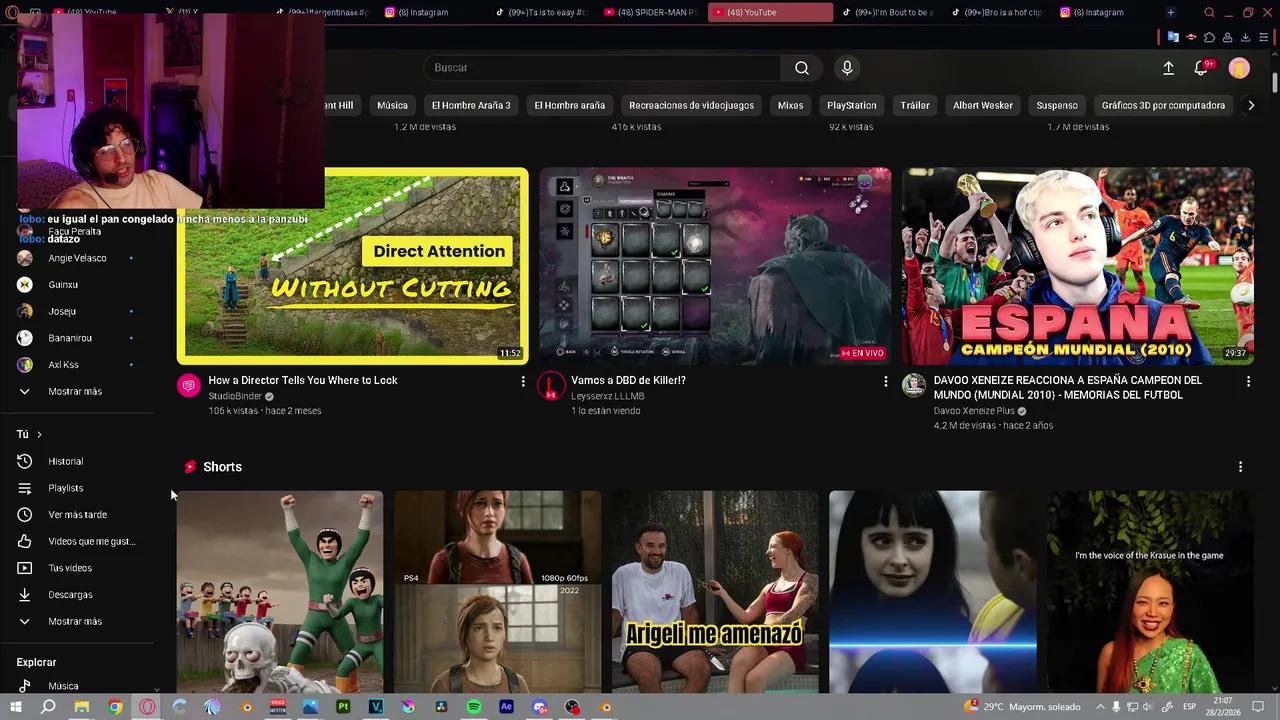This screenshot has height=720, width=1280.
Task: Open the account avatar menu
Action: (x=1239, y=68)
